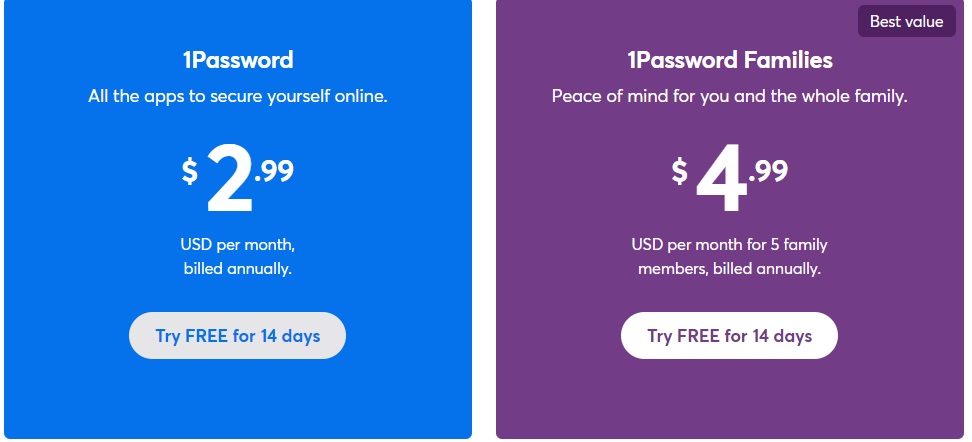
Task: Start the 1Password Families 14-day free trial
Action: pos(729,335)
